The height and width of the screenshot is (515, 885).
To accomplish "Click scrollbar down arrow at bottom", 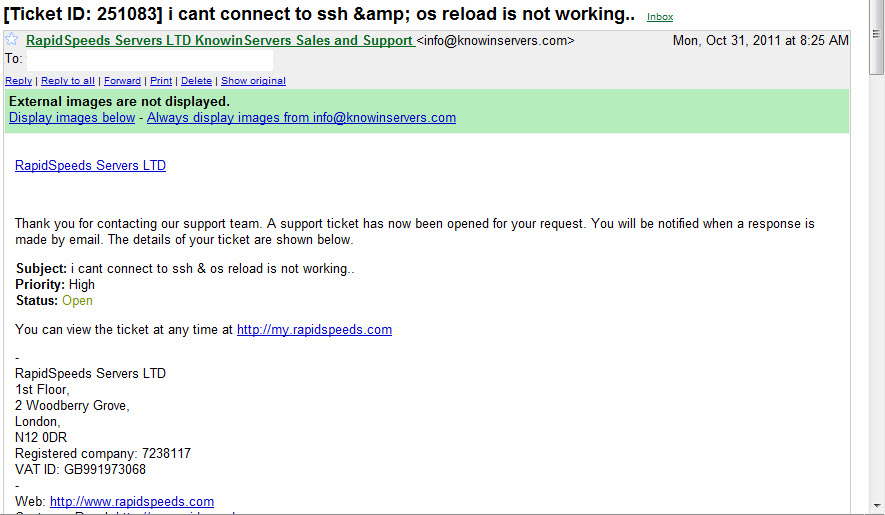I will click(x=877, y=506).
